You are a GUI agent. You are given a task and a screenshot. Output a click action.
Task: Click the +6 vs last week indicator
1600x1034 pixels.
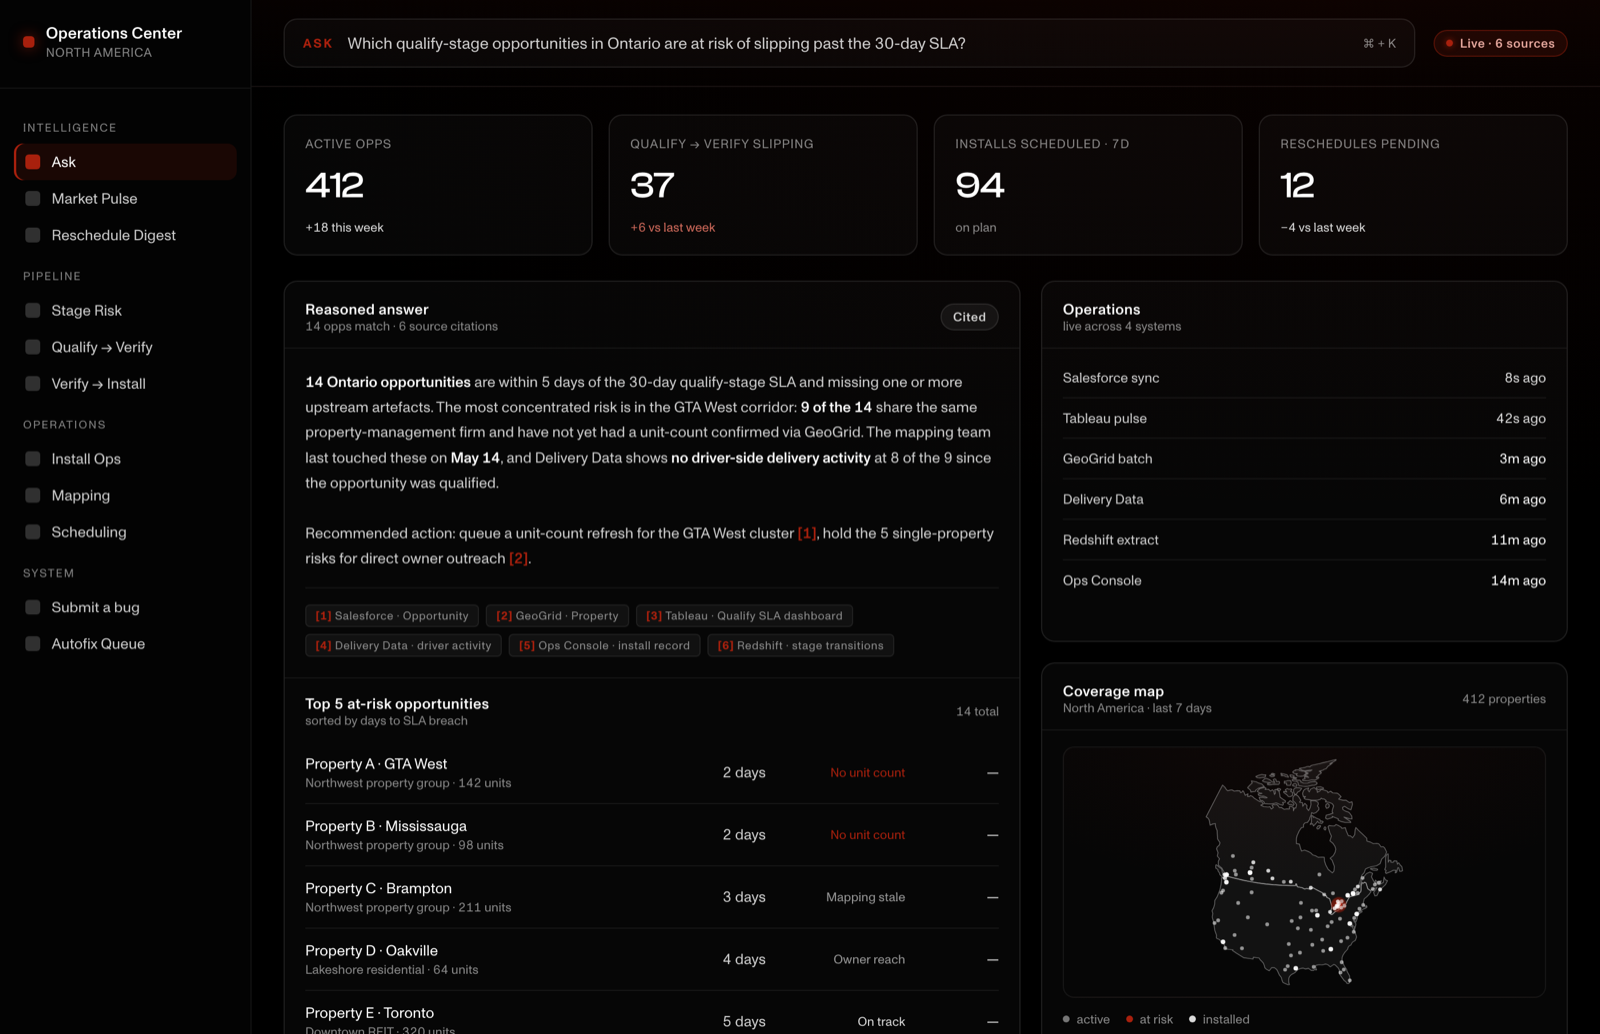tap(673, 228)
